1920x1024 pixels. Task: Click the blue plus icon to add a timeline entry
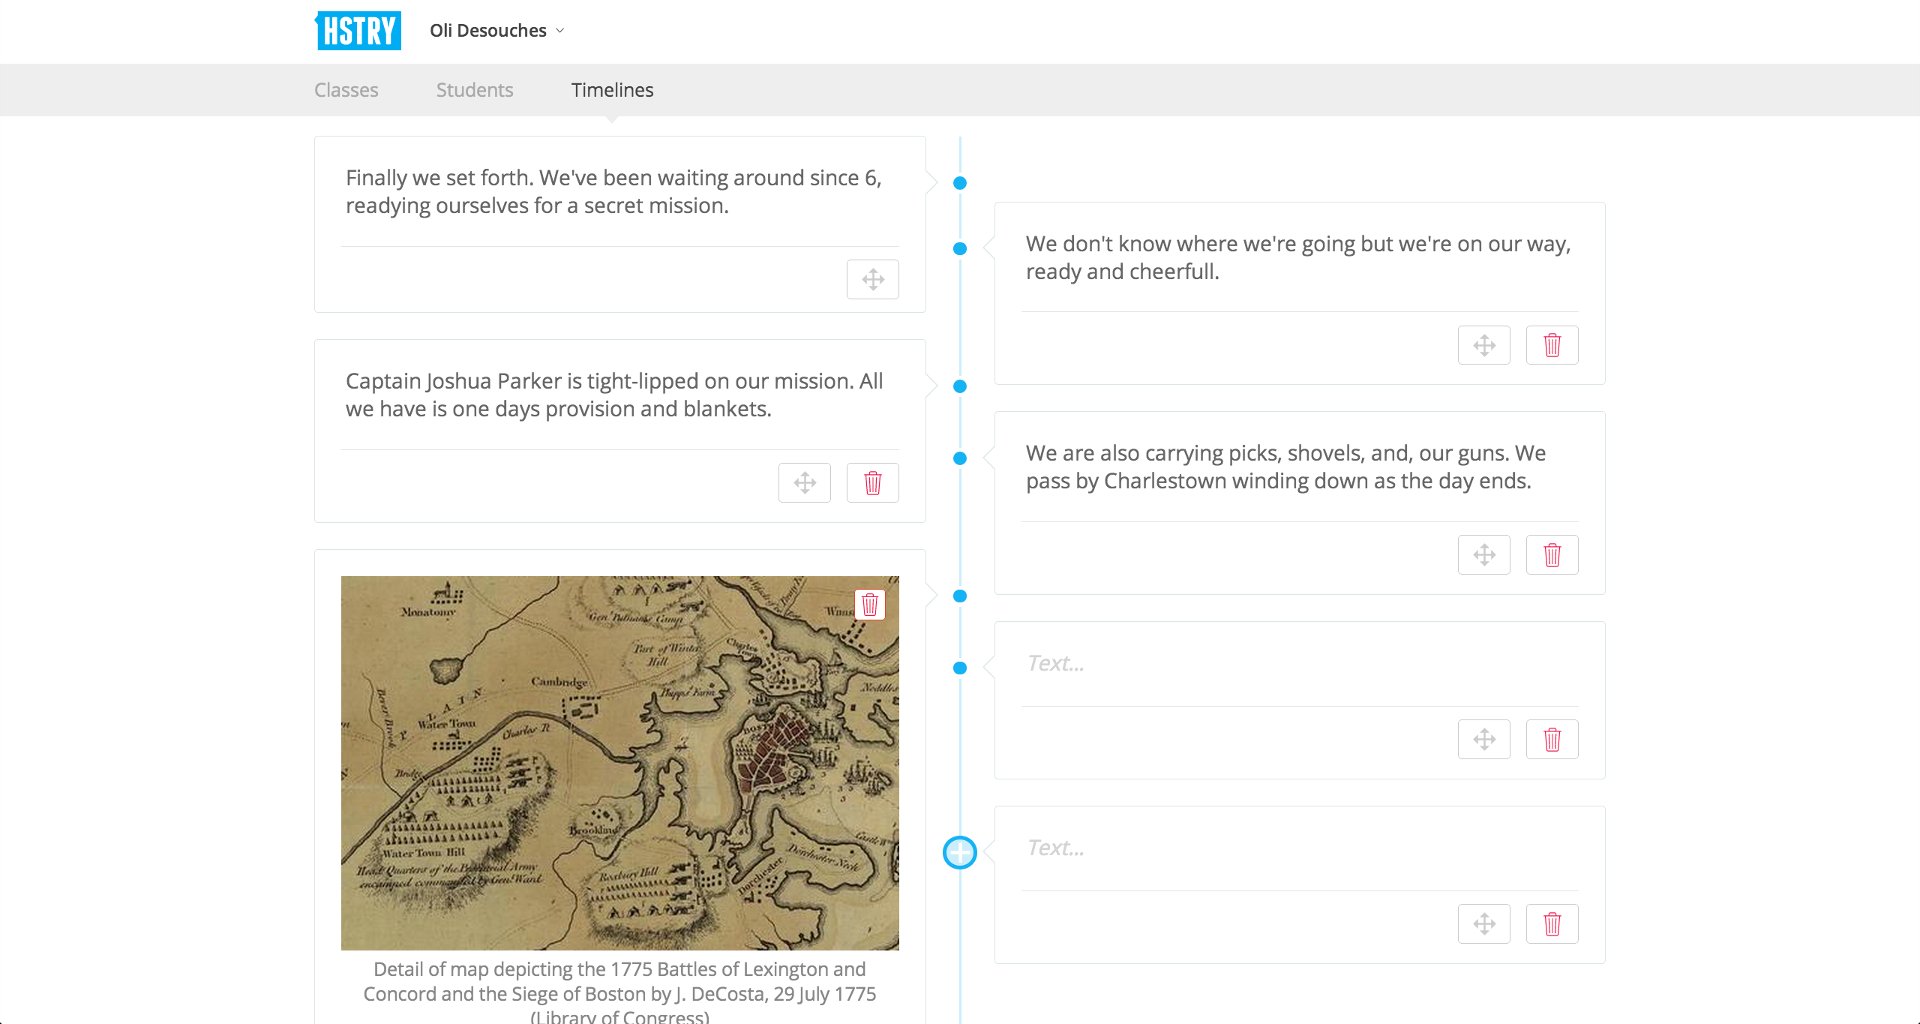[959, 852]
